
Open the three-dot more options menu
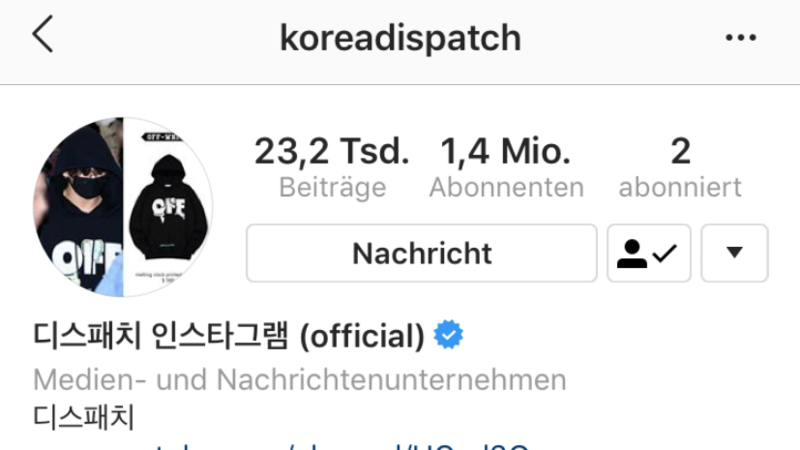point(740,37)
